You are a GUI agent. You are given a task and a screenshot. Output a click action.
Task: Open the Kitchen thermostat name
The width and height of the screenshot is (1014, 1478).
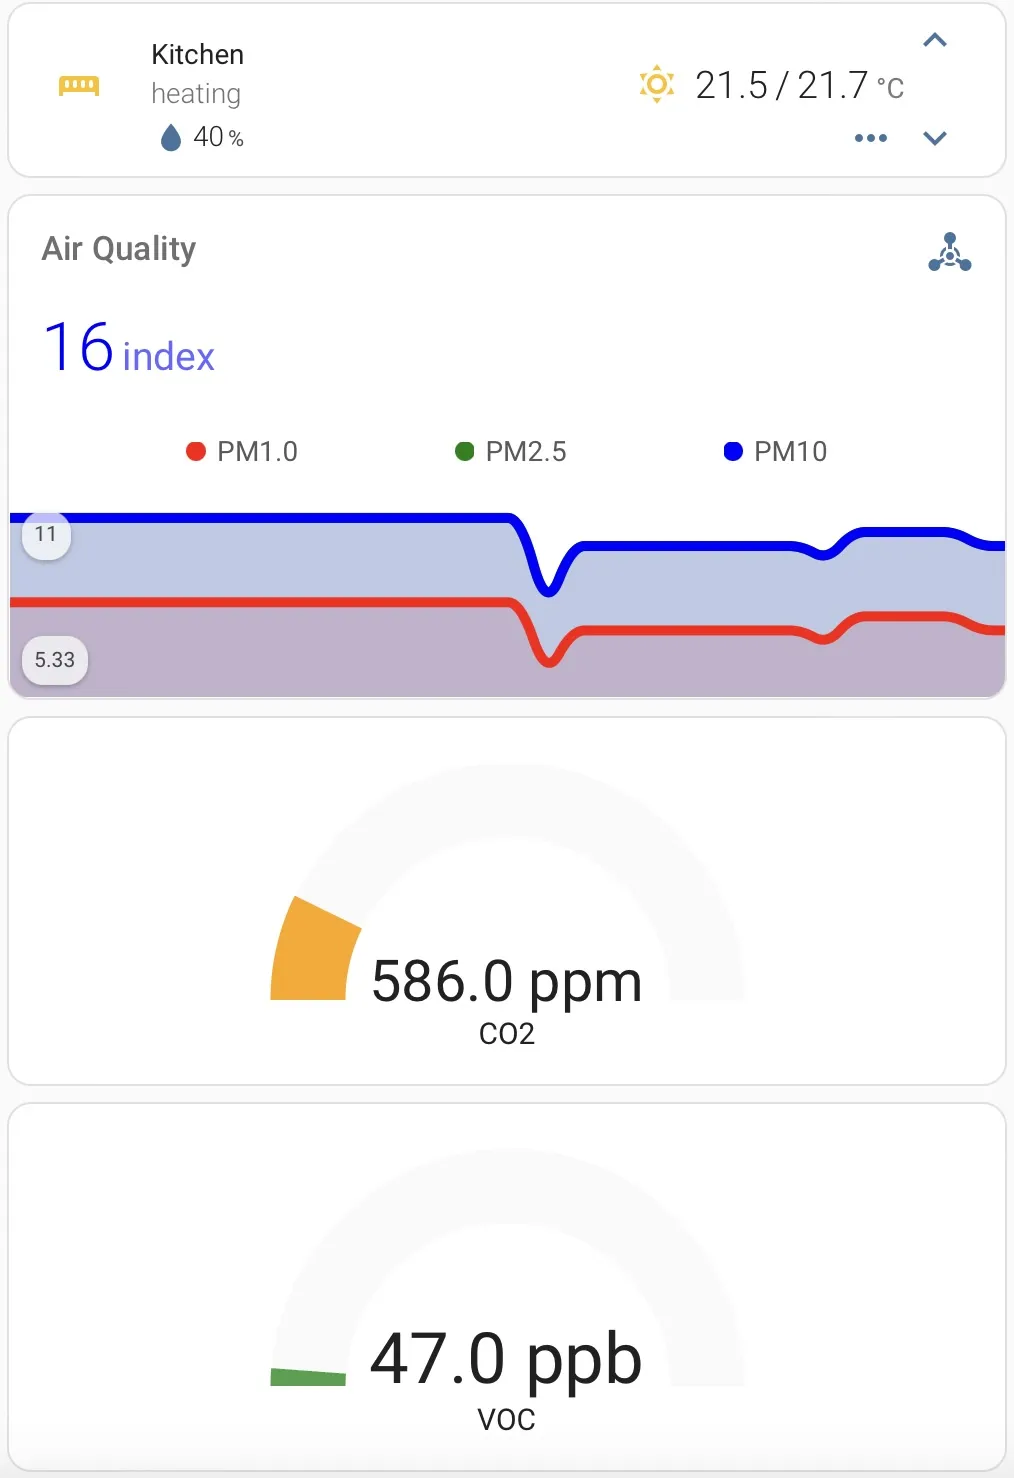point(197,54)
